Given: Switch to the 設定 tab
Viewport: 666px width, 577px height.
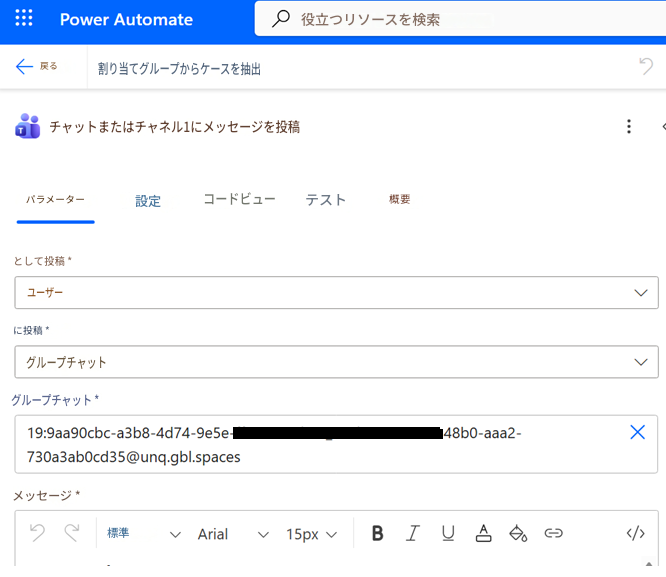Looking at the screenshot, I should pos(148,201).
